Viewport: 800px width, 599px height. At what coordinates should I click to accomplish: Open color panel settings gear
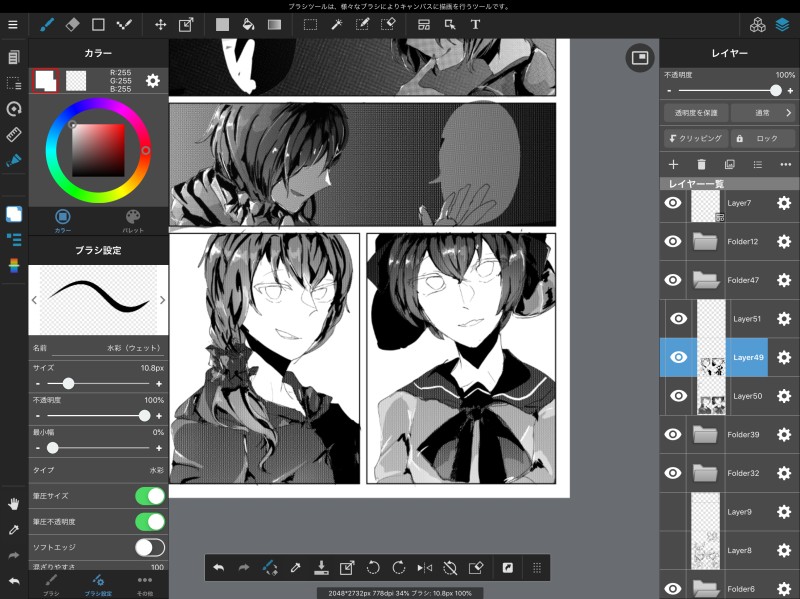(153, 81)
